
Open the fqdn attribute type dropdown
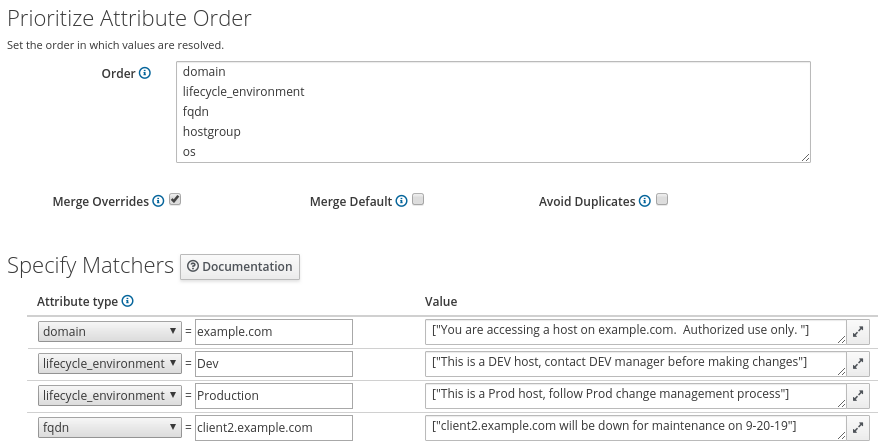[109, 428]
